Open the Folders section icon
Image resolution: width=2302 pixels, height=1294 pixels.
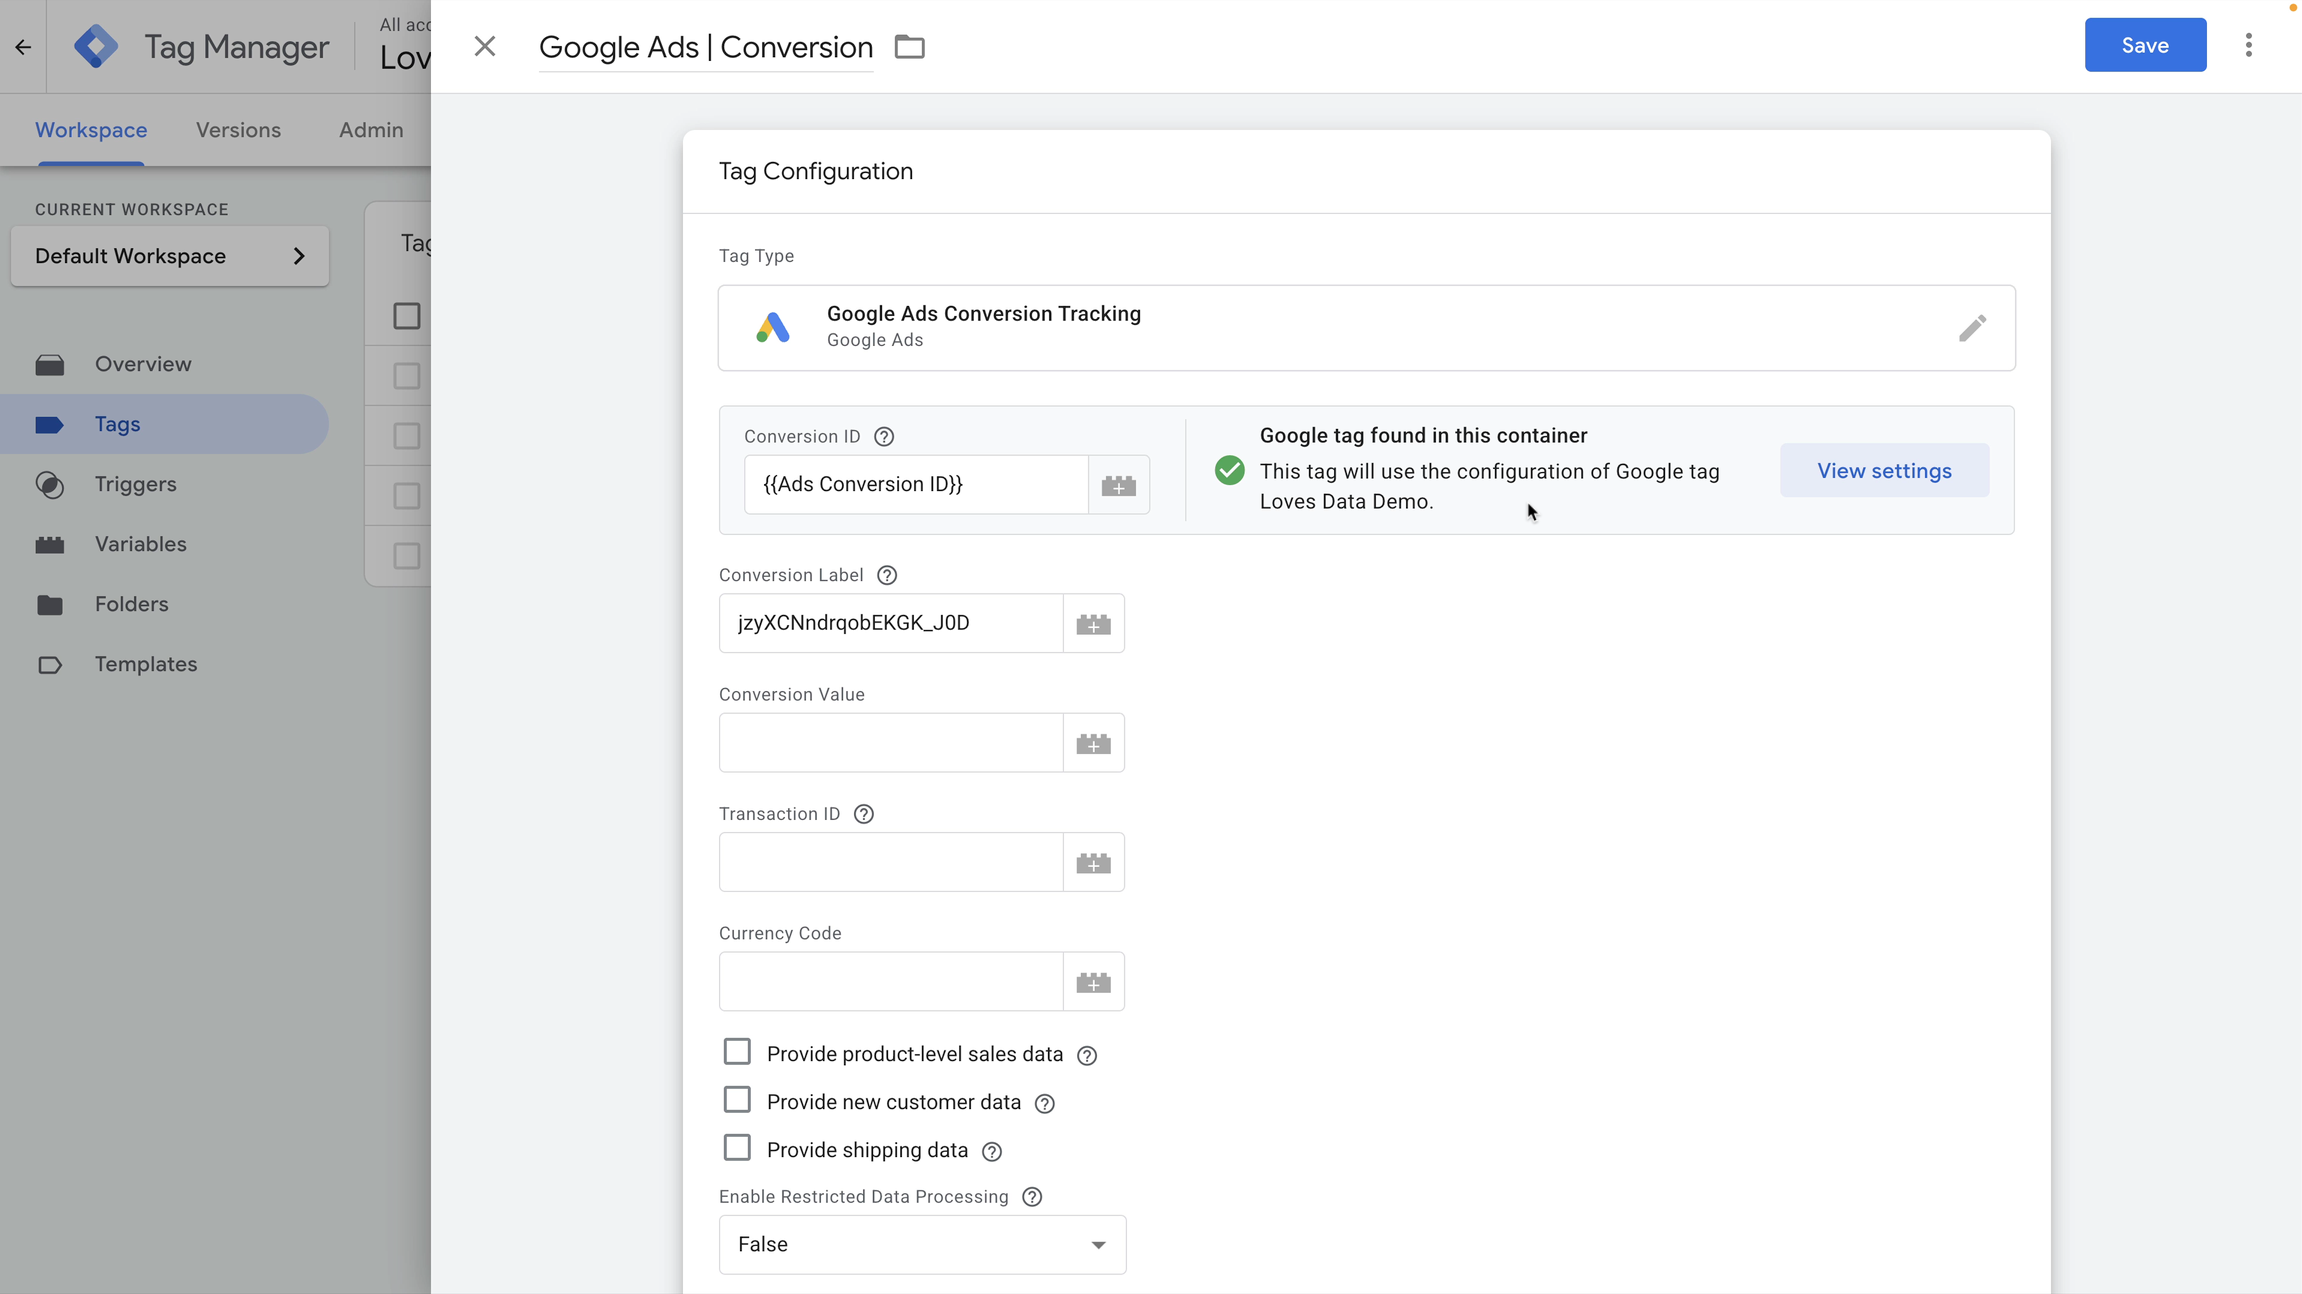click(x=49, y=604)
